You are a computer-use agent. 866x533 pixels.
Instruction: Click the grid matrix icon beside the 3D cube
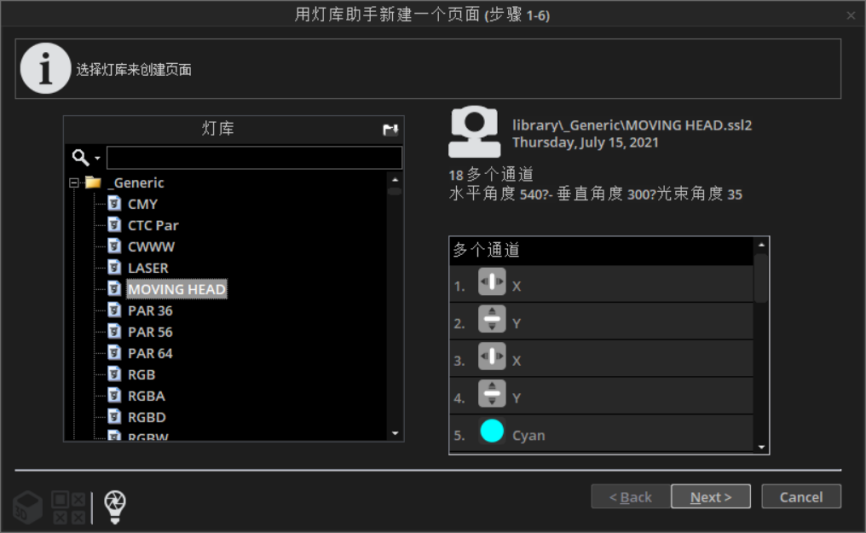[x=68, y=507]
